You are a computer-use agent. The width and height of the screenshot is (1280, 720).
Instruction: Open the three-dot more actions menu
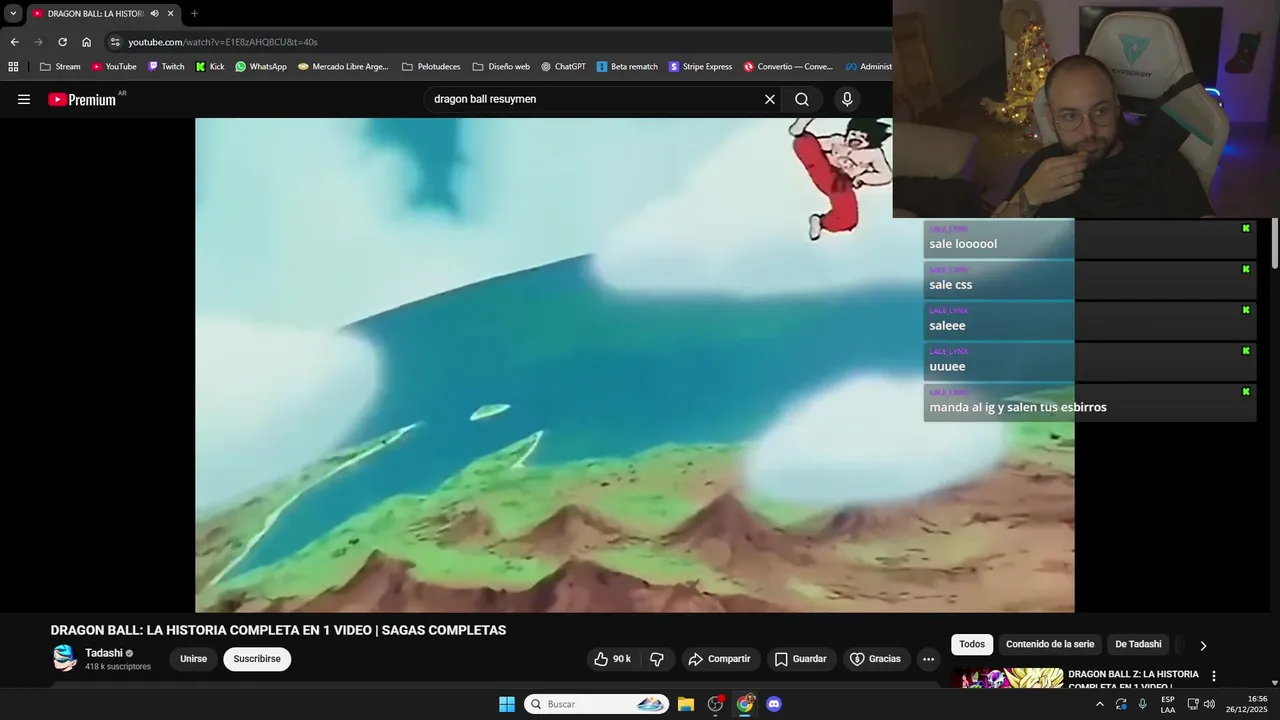(x=928, y=659)
